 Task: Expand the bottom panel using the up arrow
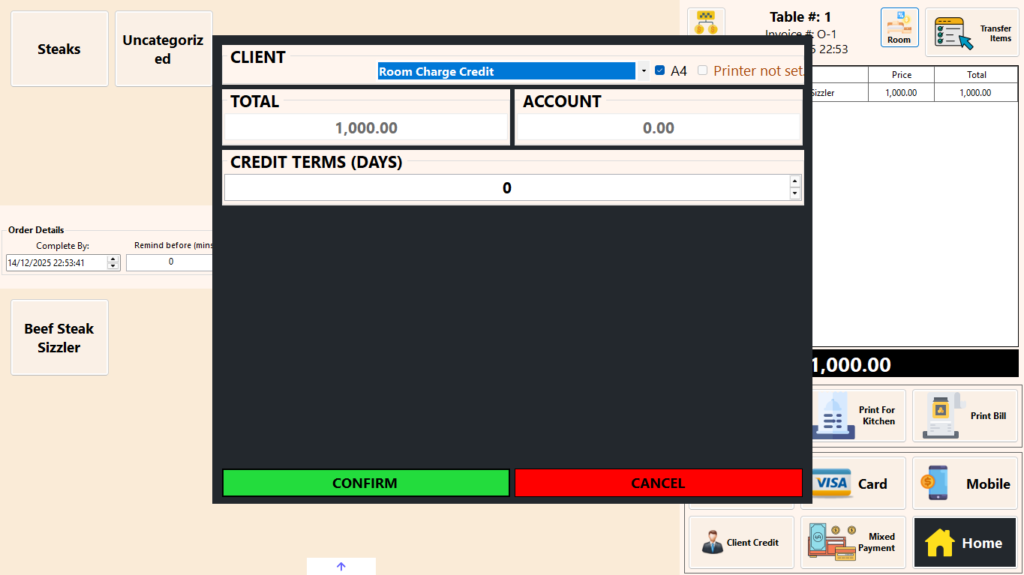(x=341, y=566)
